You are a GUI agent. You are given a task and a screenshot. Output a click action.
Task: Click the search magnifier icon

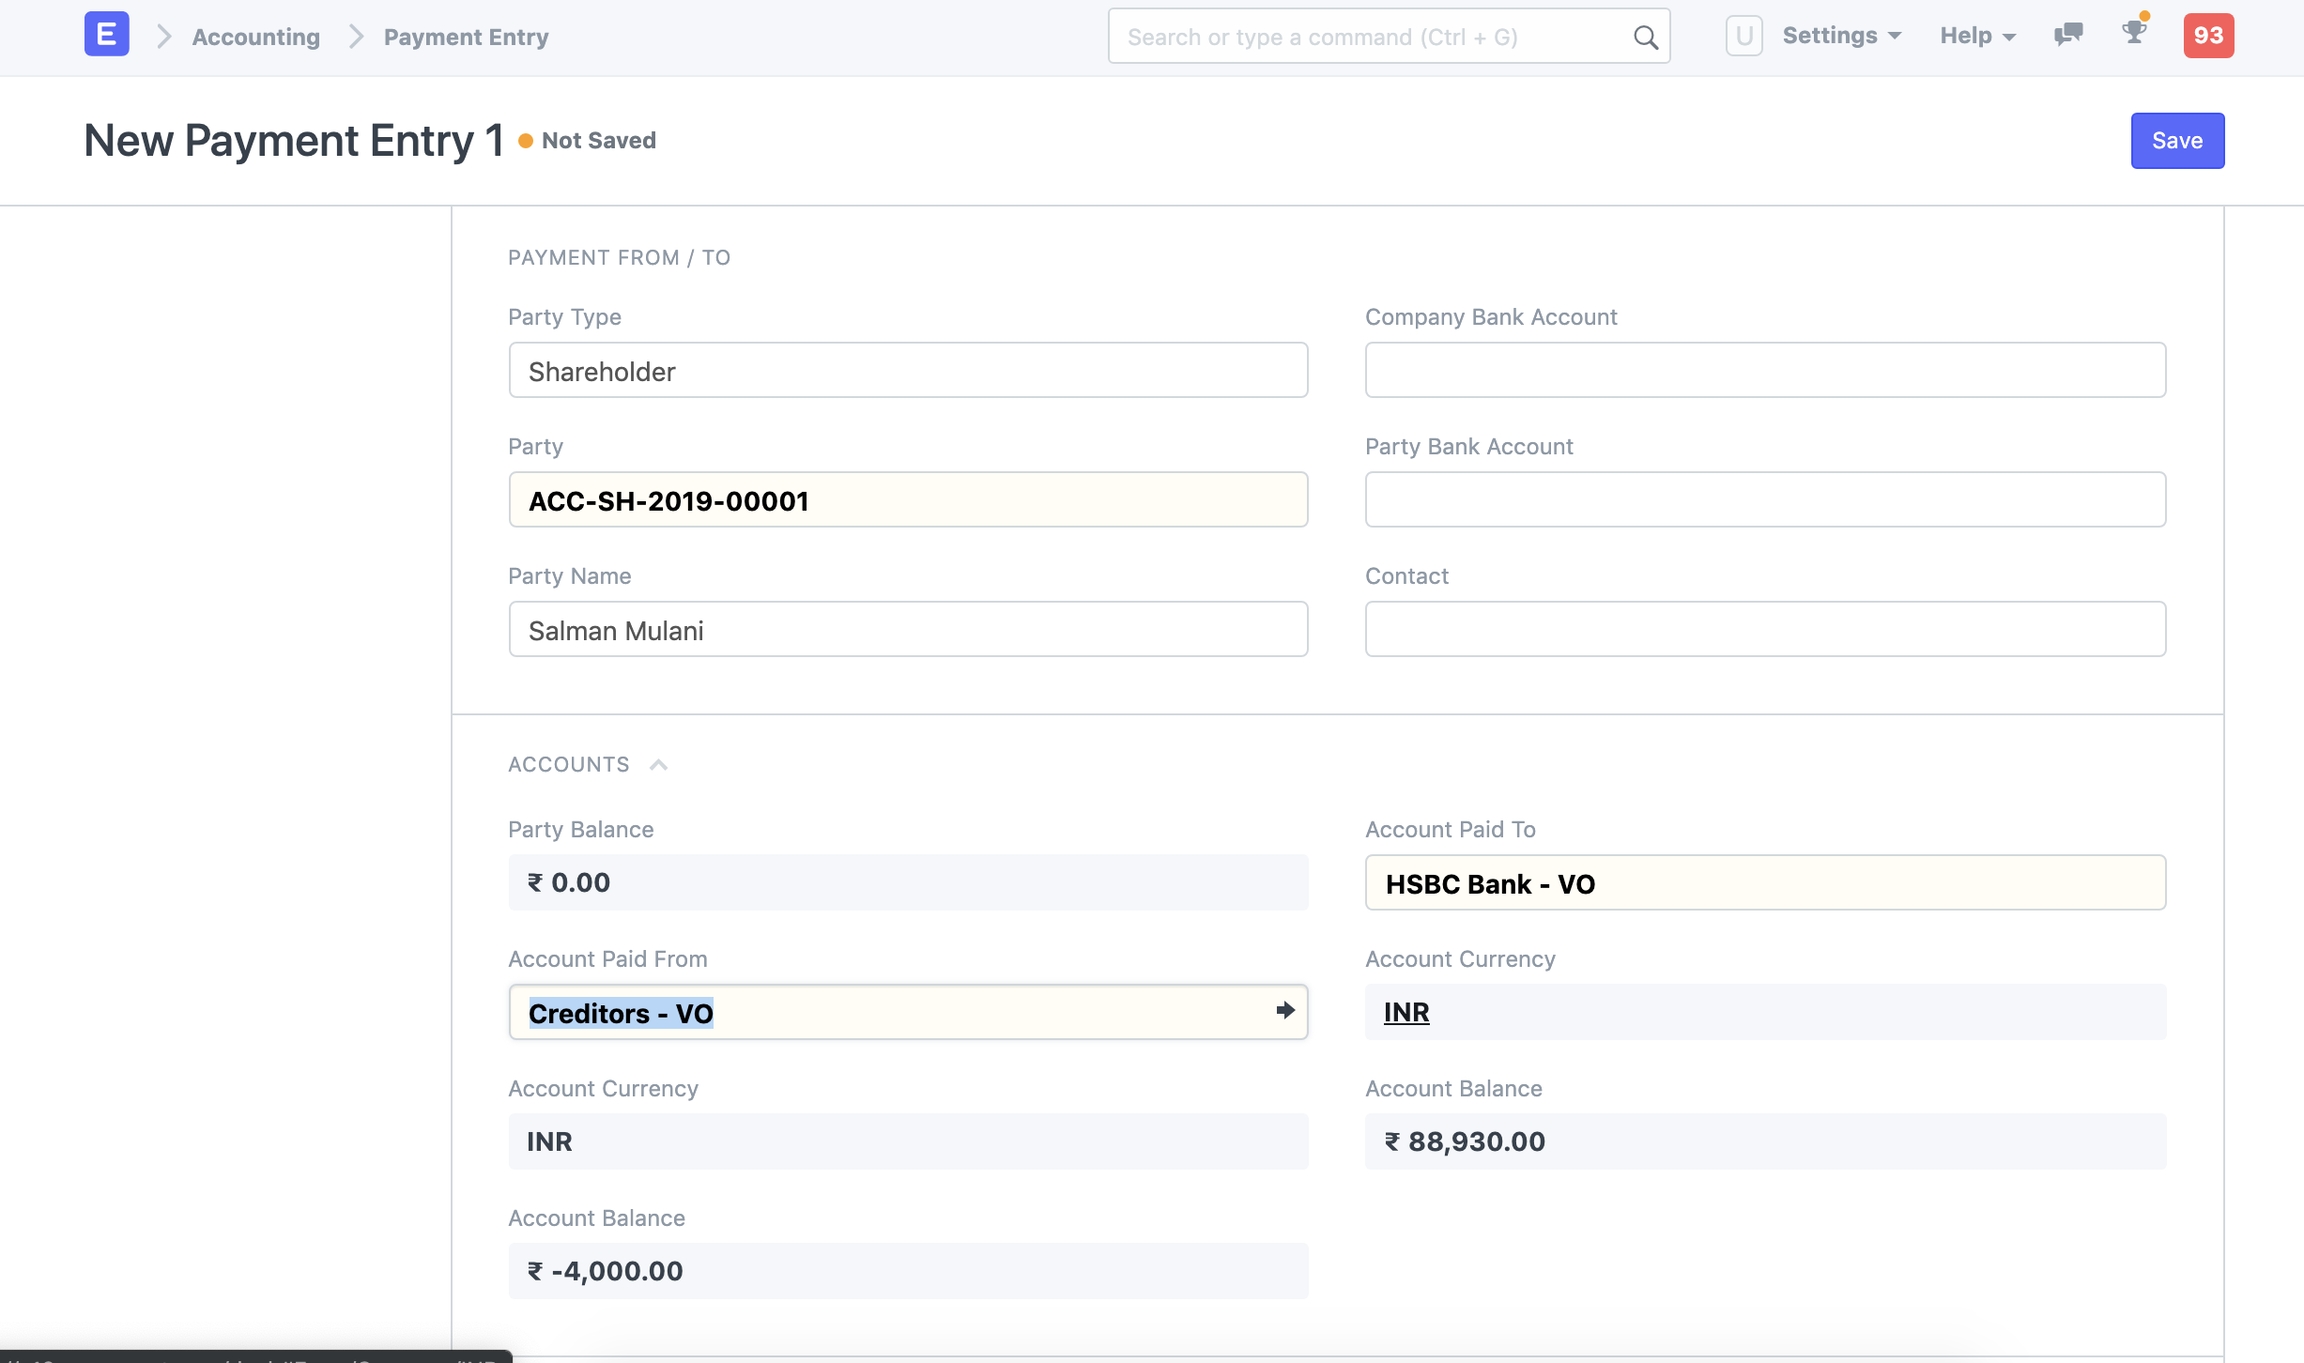click(x=1645, y=37)
